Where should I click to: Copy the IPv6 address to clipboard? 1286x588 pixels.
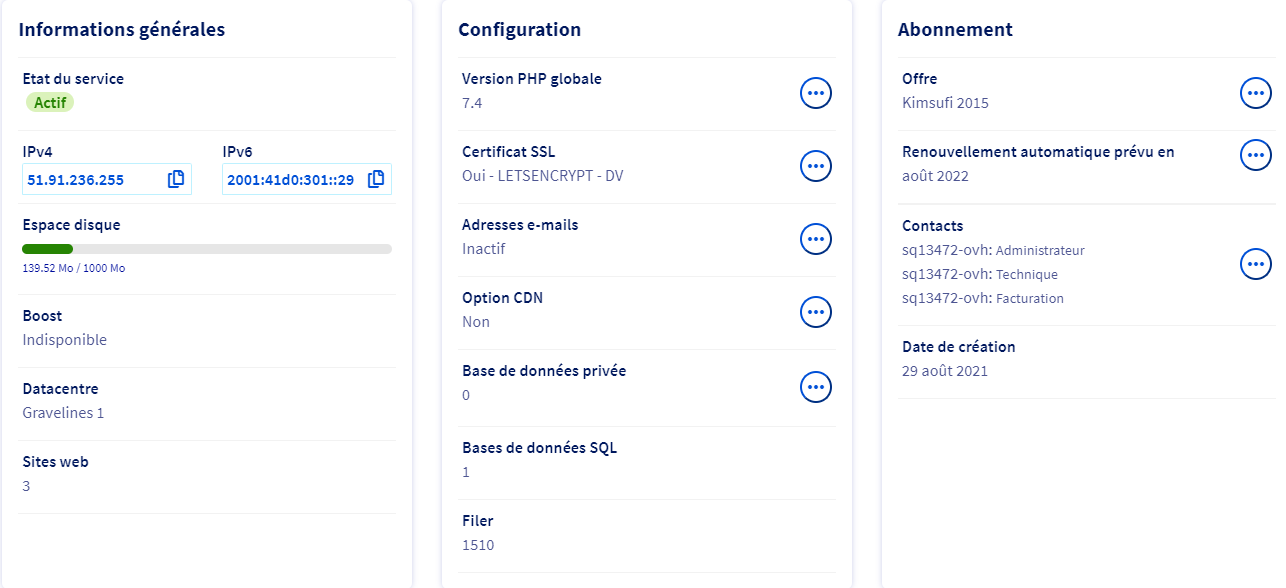tap(376, 180)
